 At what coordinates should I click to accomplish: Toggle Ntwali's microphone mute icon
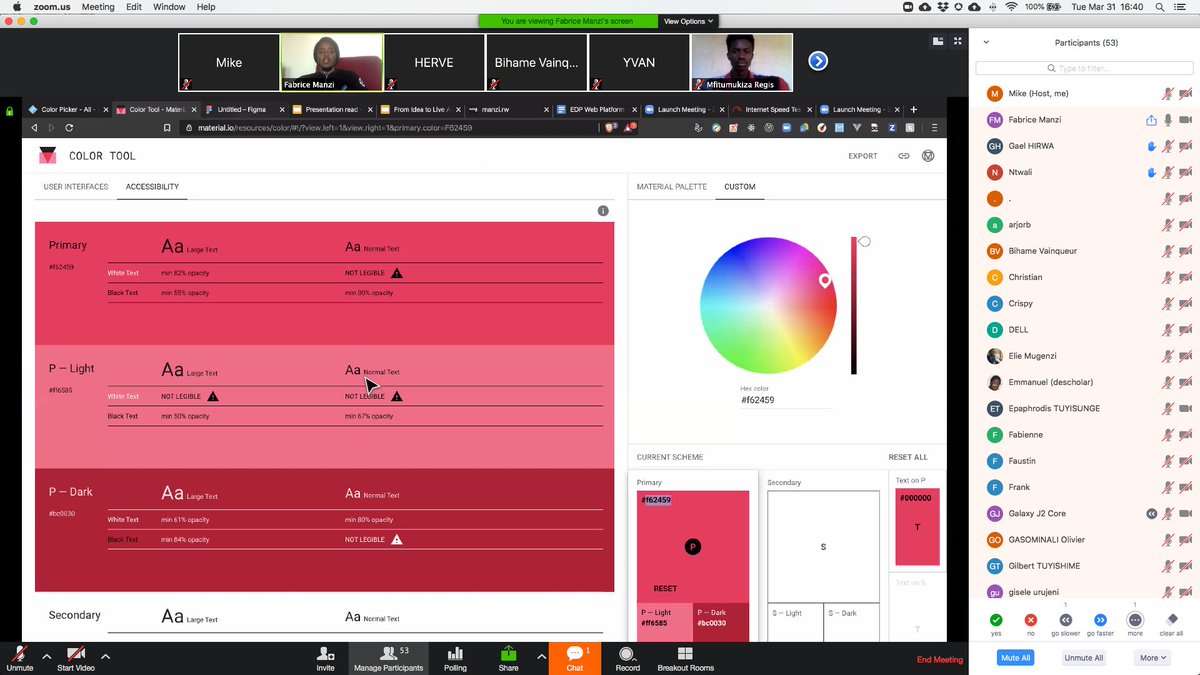pos(1167,172)
